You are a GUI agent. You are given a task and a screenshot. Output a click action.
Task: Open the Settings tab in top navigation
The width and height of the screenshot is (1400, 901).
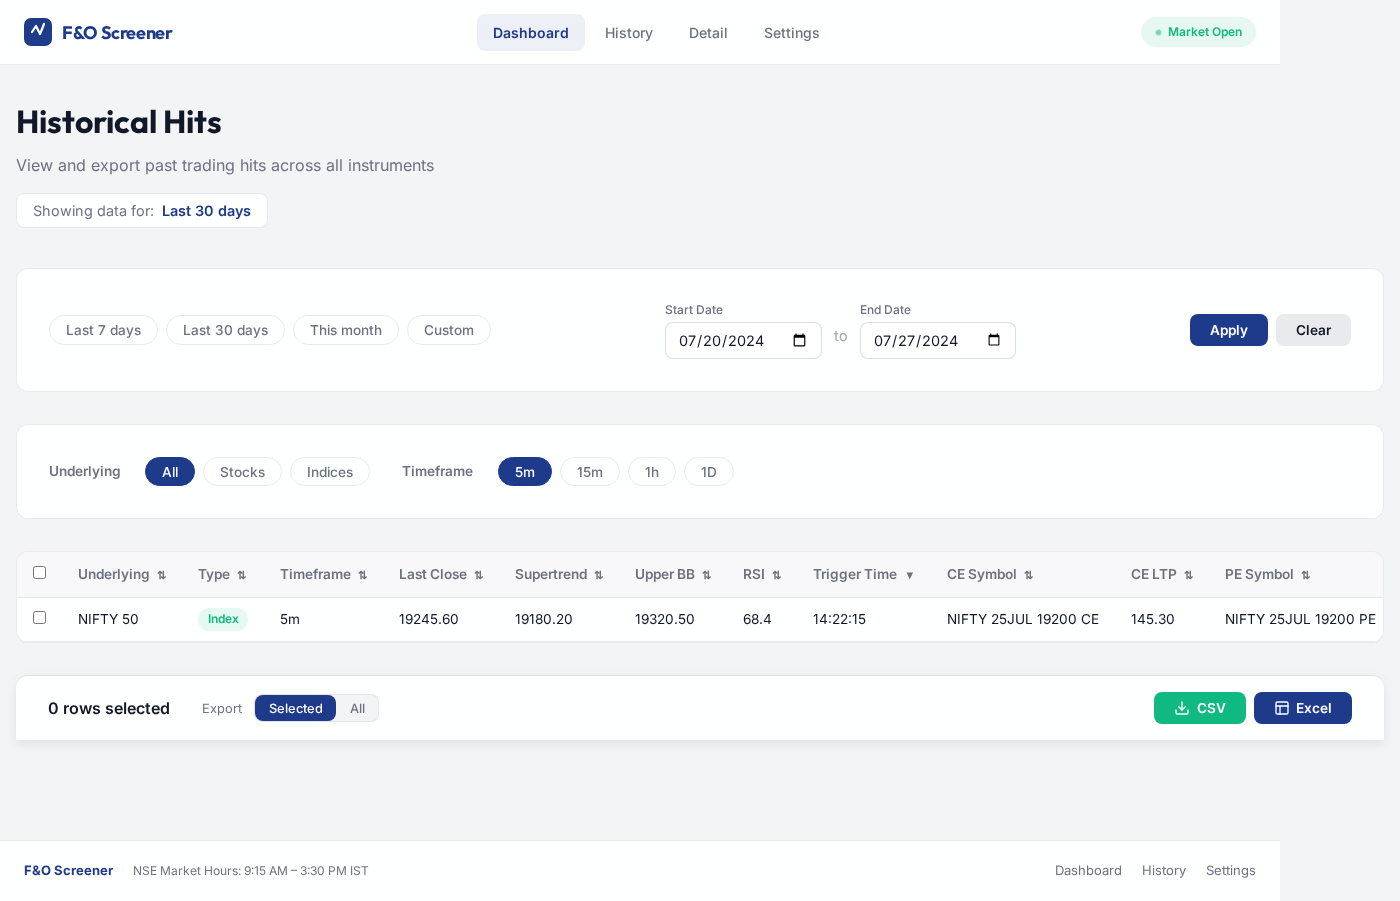[x=792, y=33]
